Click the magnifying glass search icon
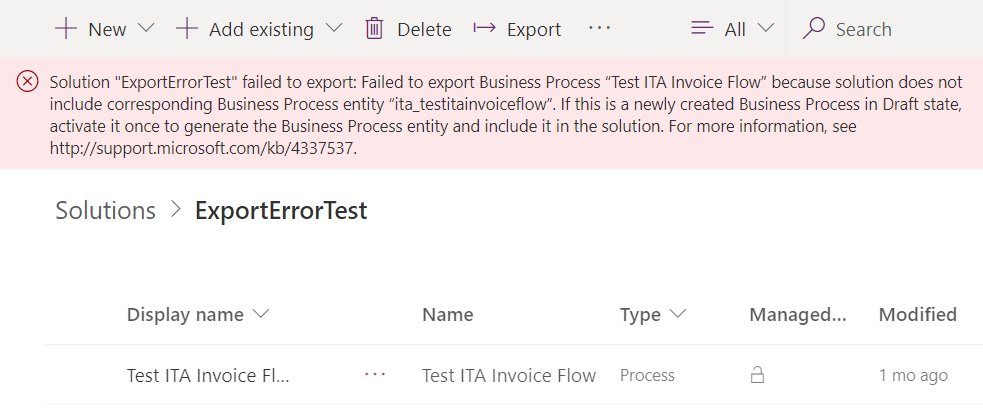The height and width of the screenshot is (409, 983). (814, 29)
